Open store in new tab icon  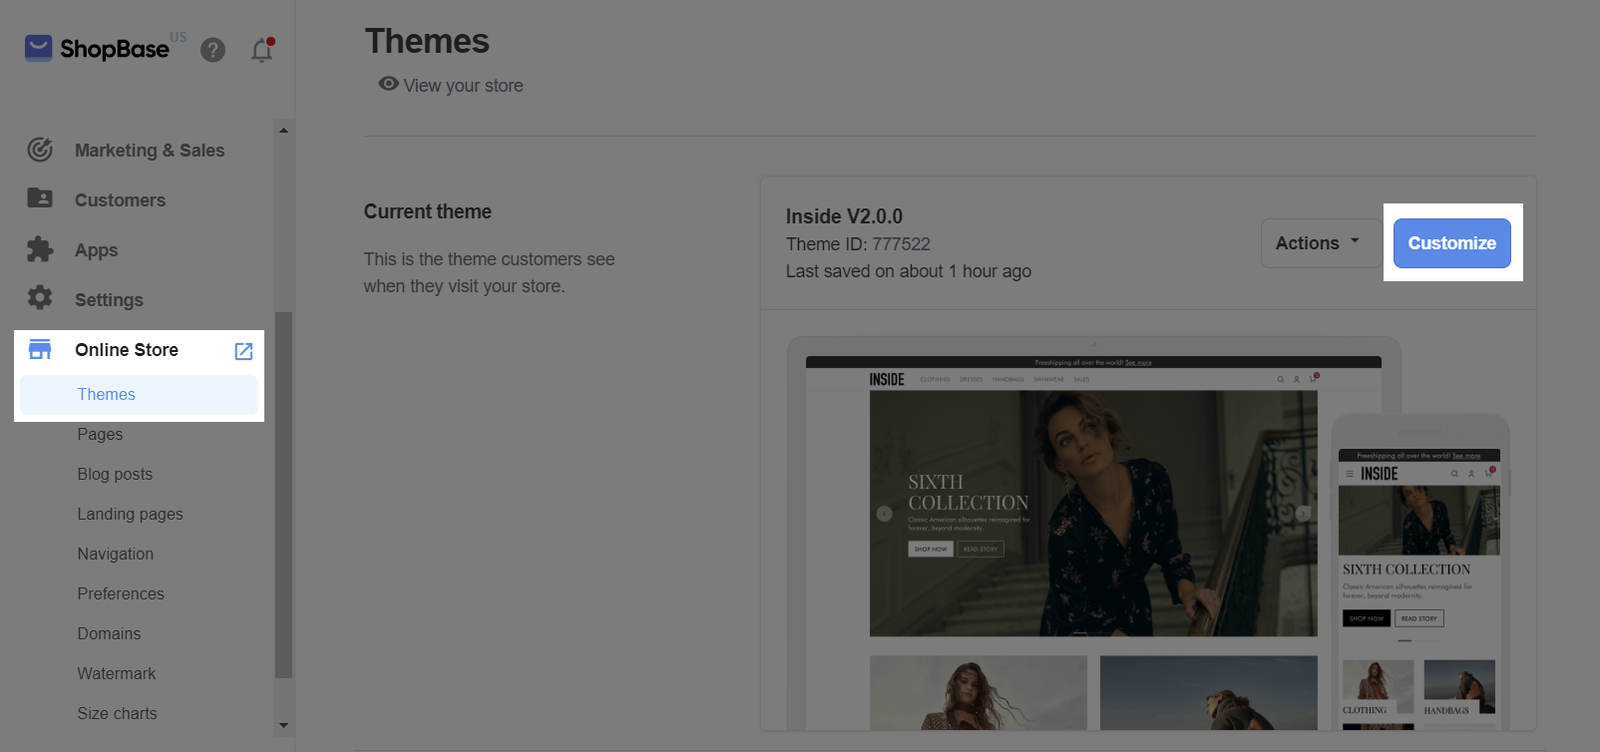pos(243,351)
